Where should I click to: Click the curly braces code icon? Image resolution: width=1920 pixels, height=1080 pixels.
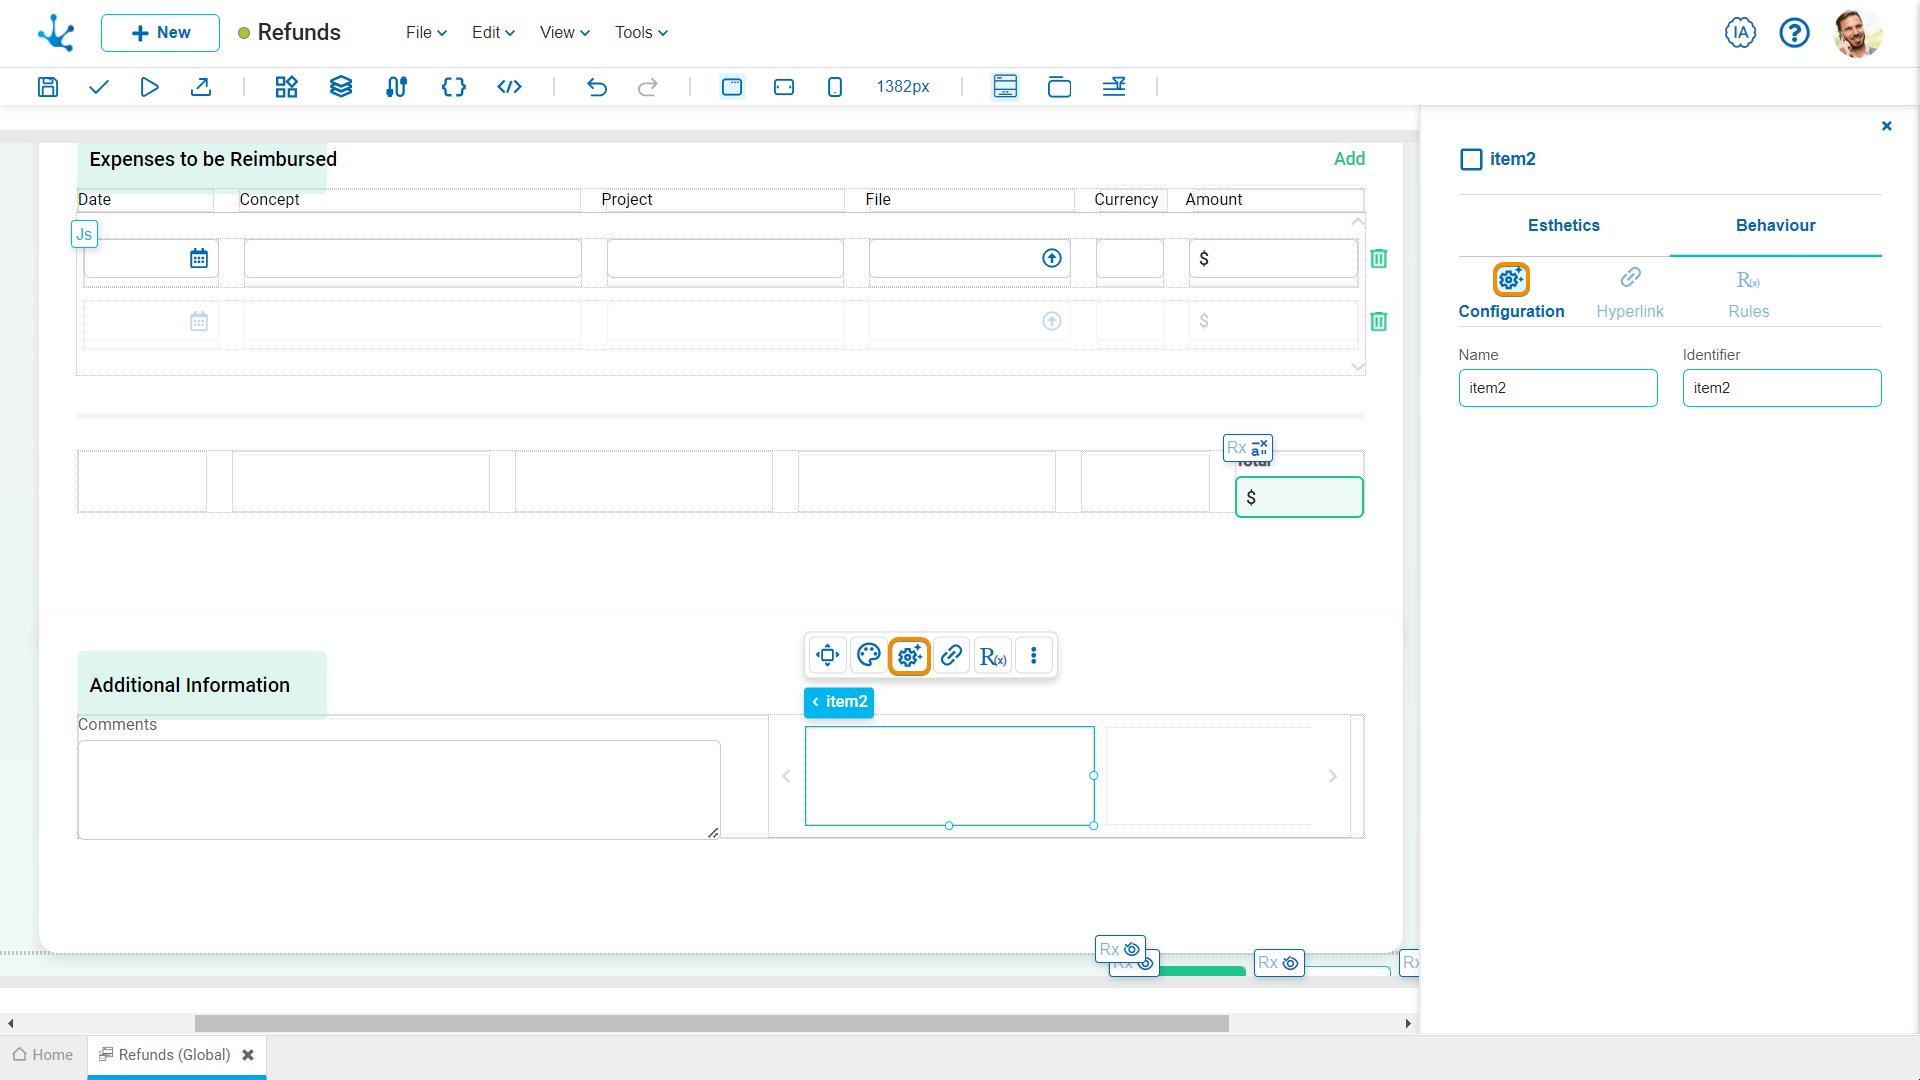[453, 87]
